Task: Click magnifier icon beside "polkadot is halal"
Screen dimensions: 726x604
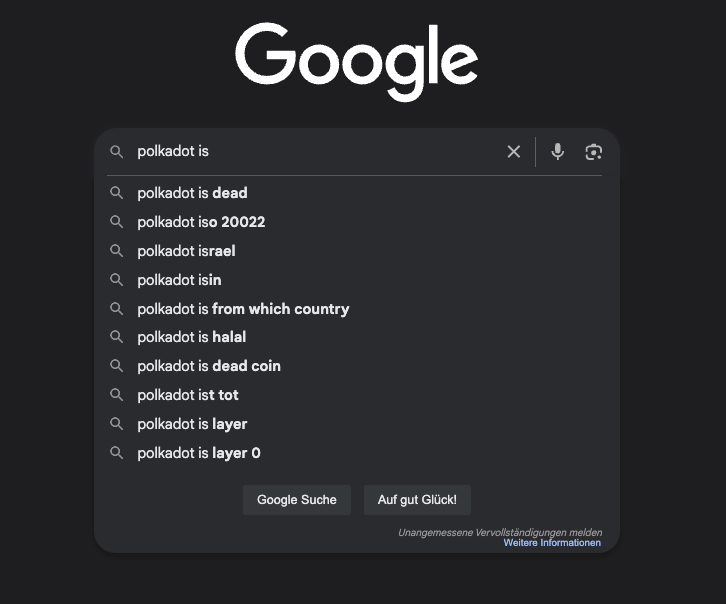Action: (x=117, y=337)
